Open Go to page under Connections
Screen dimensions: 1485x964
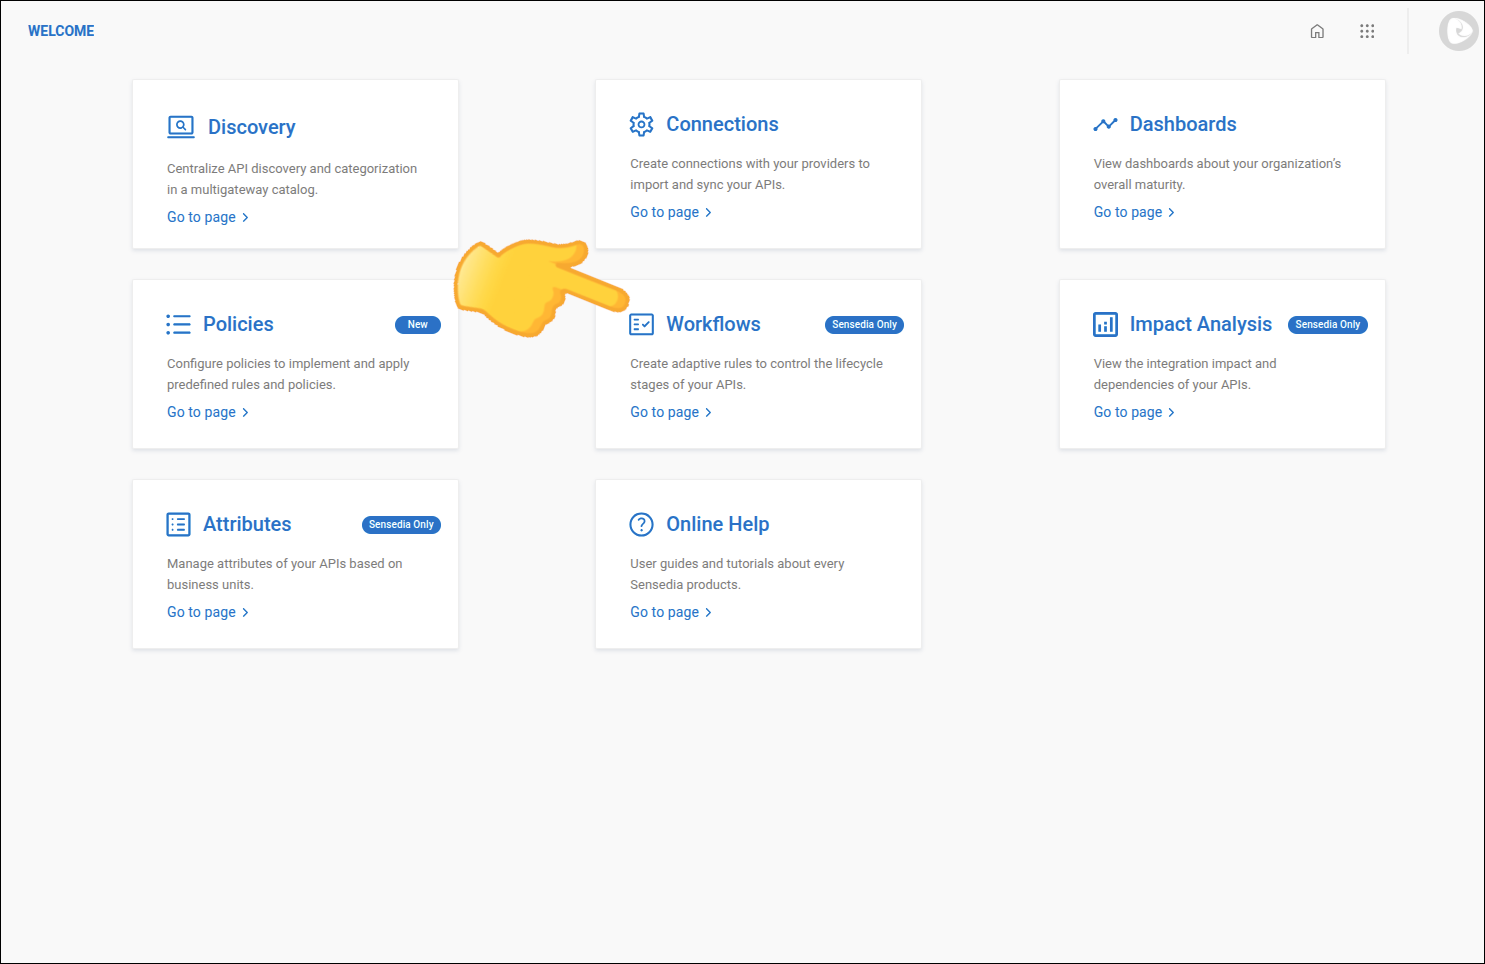[664, 211]
